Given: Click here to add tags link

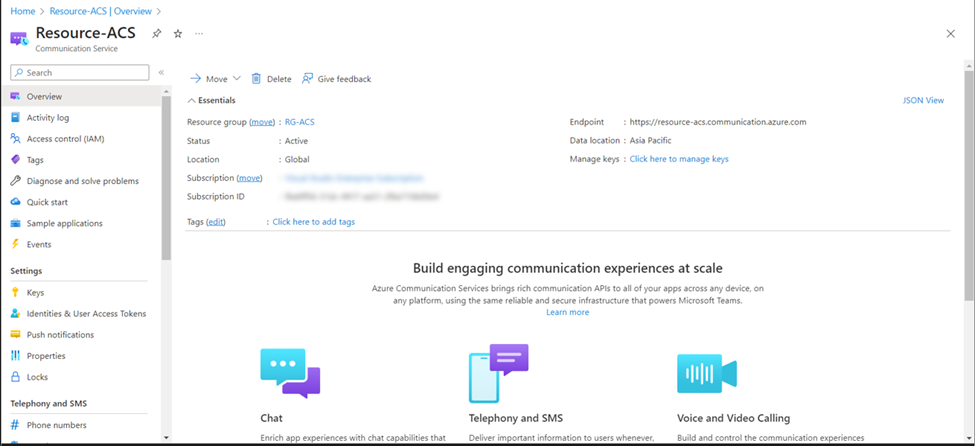Looking at the screenshot, I should [314, 221].
